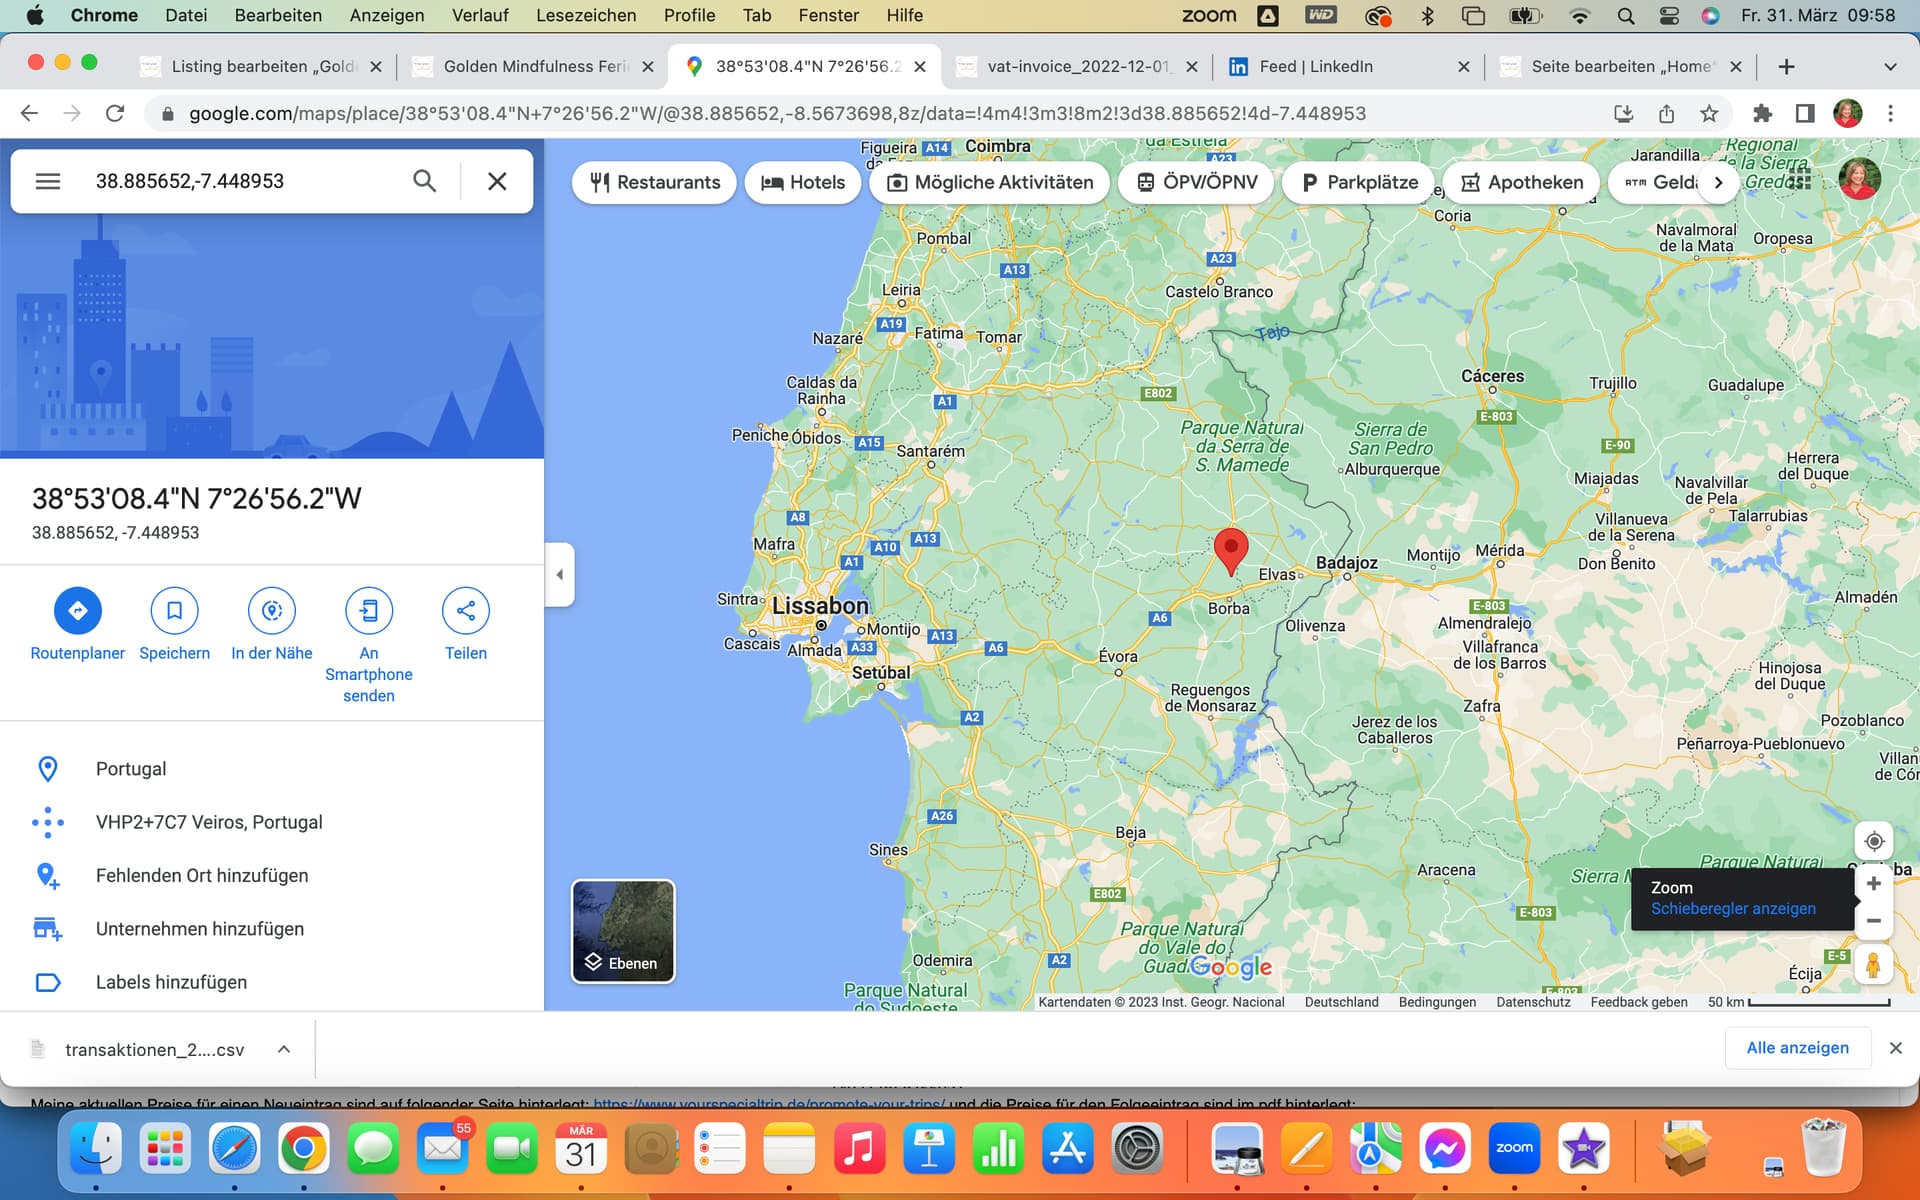
Task: Zoom out with the minus button
Action: [1874, 921]
